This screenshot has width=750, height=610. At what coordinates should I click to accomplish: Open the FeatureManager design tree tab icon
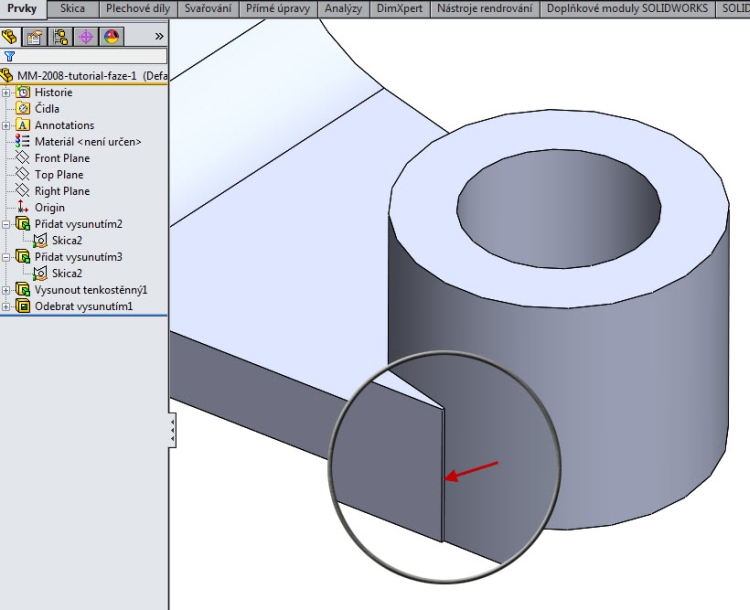tap(10, 36)
